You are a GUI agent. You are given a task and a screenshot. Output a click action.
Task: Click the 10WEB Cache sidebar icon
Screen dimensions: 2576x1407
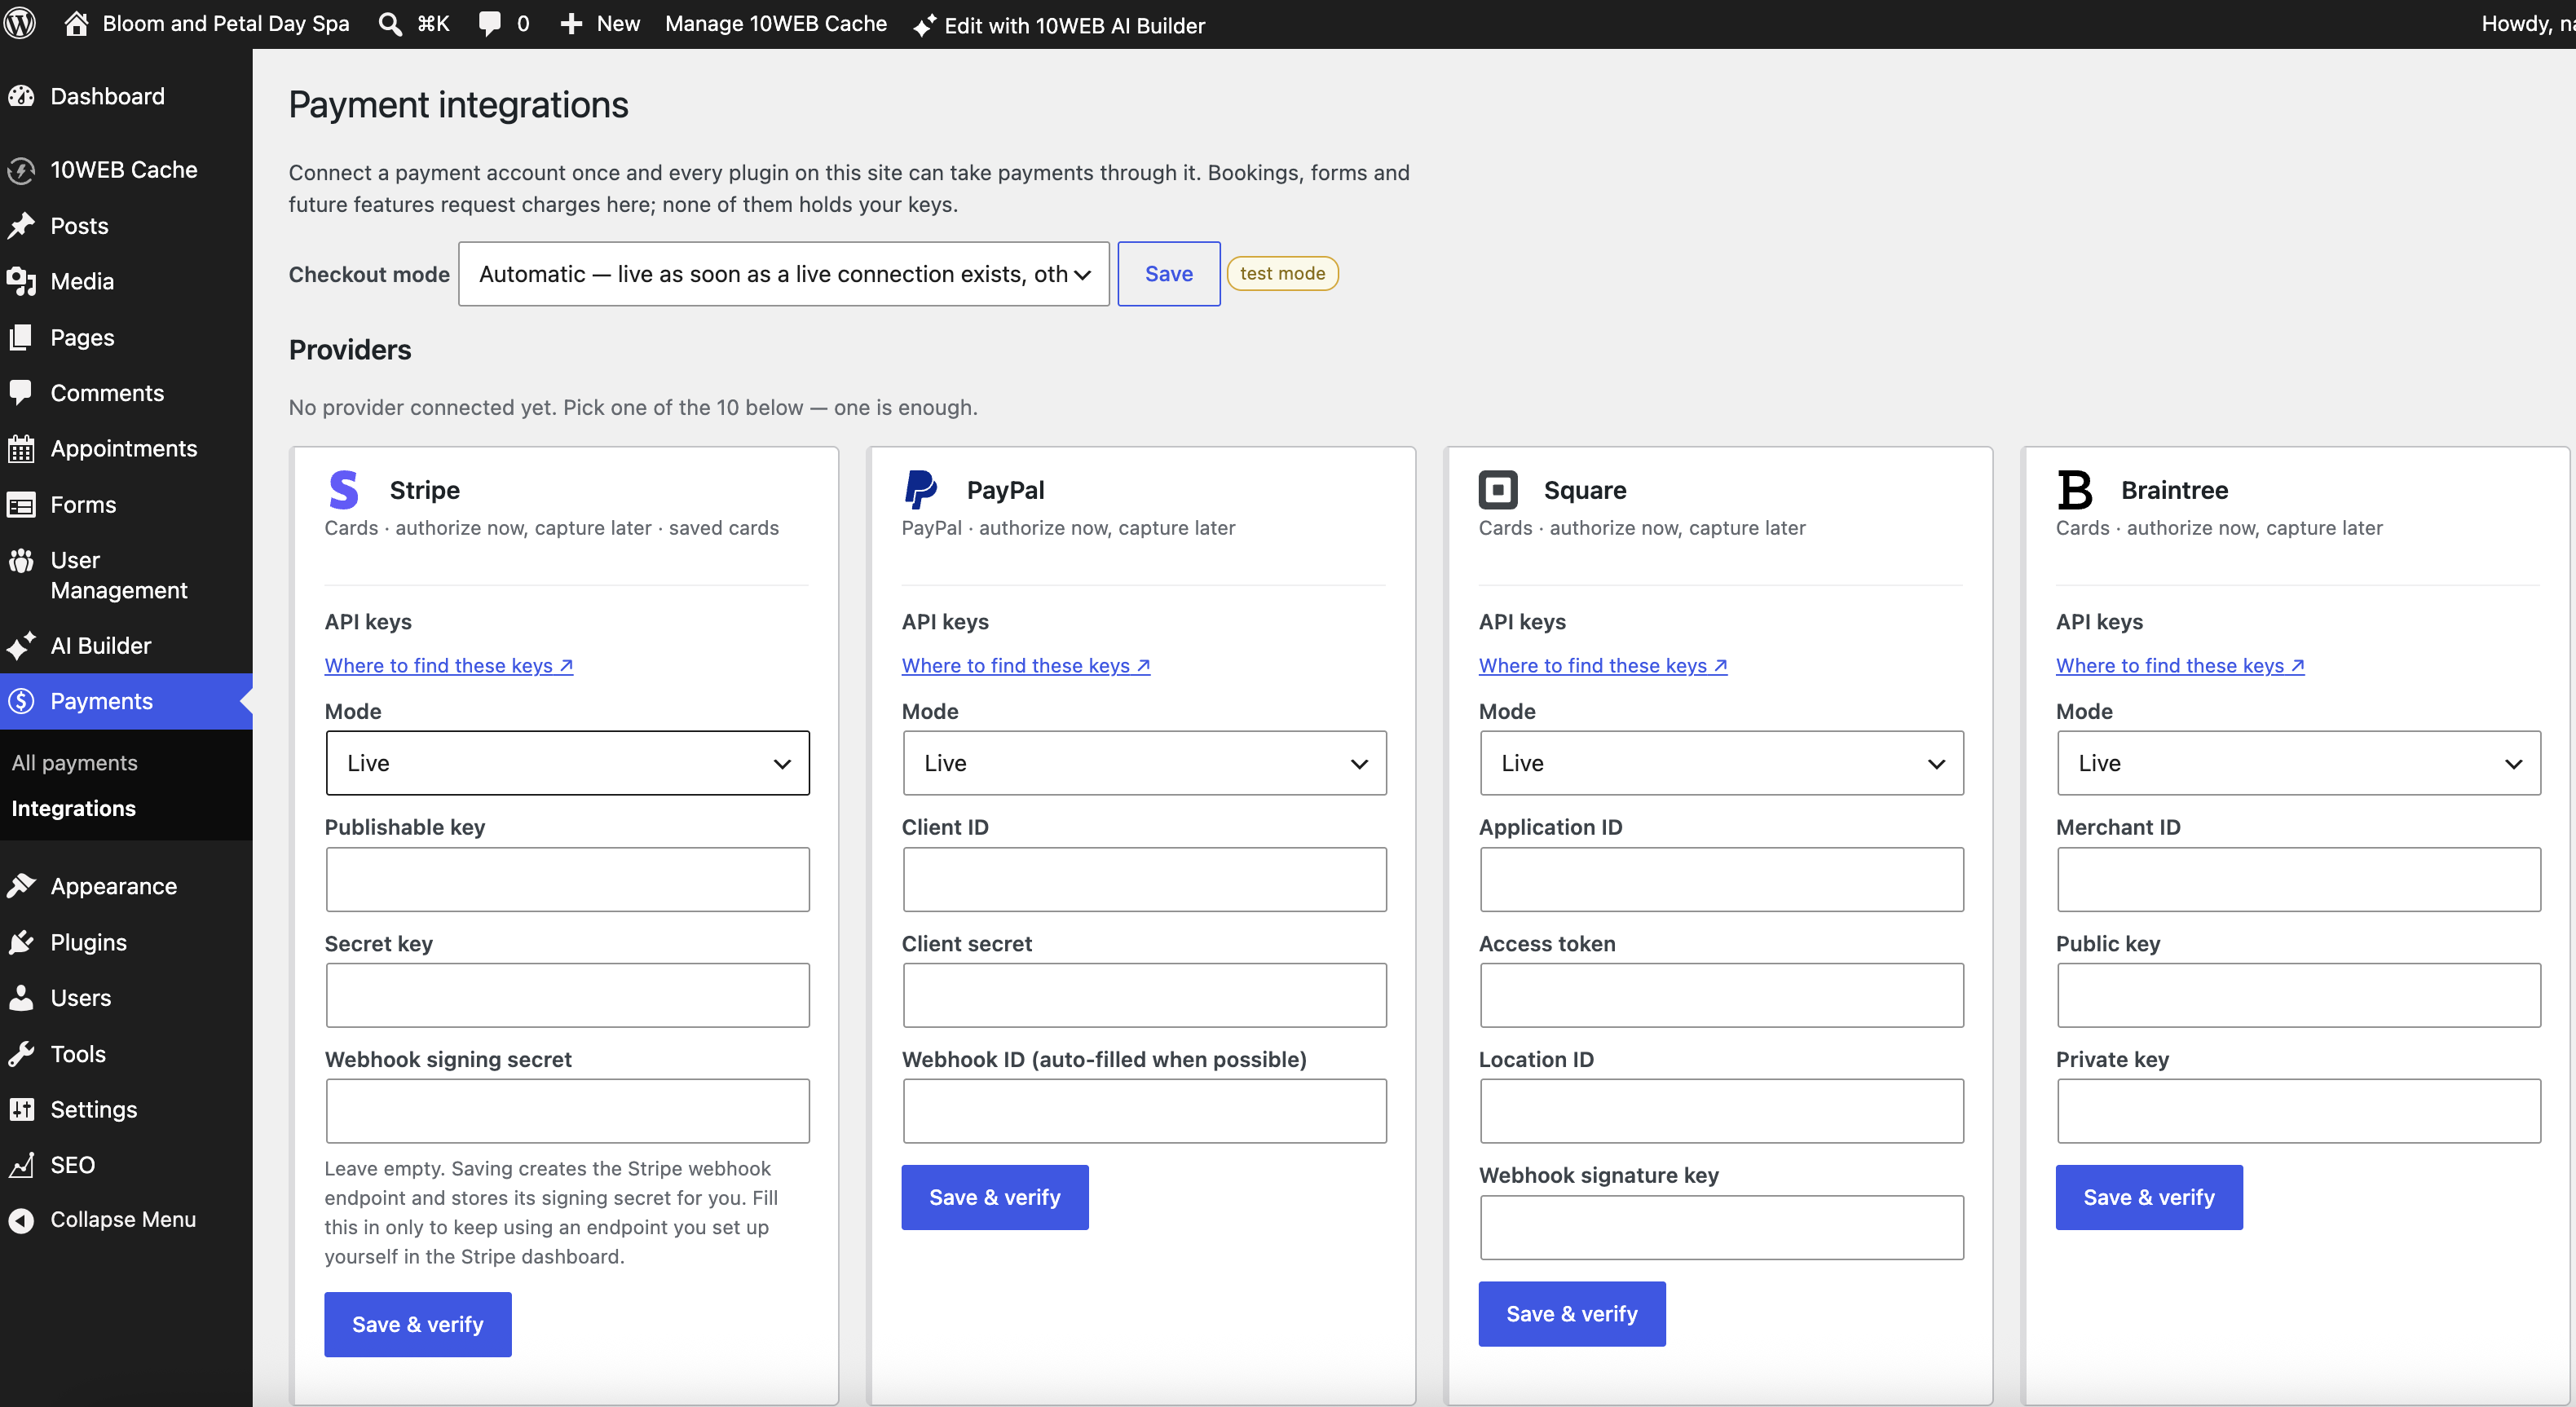click(x=21, y=171)
